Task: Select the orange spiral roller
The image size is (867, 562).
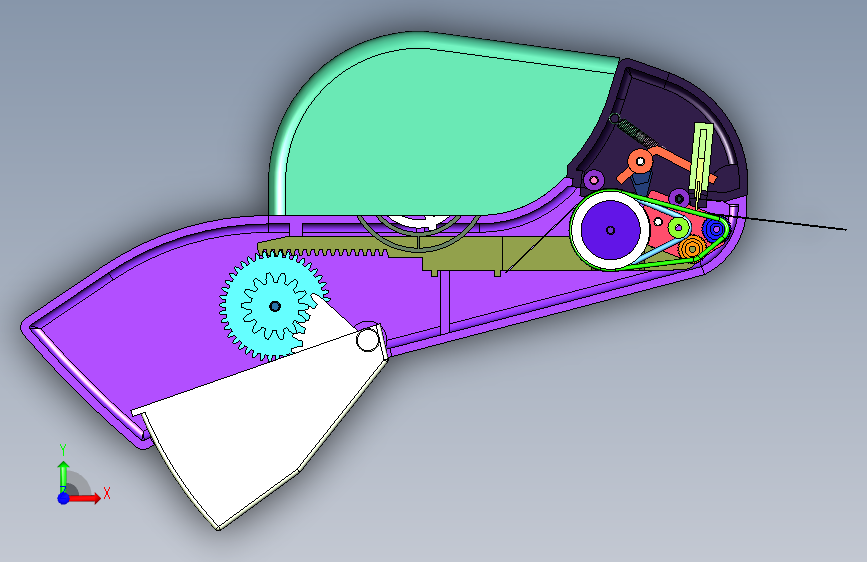Action: [691, 248]
